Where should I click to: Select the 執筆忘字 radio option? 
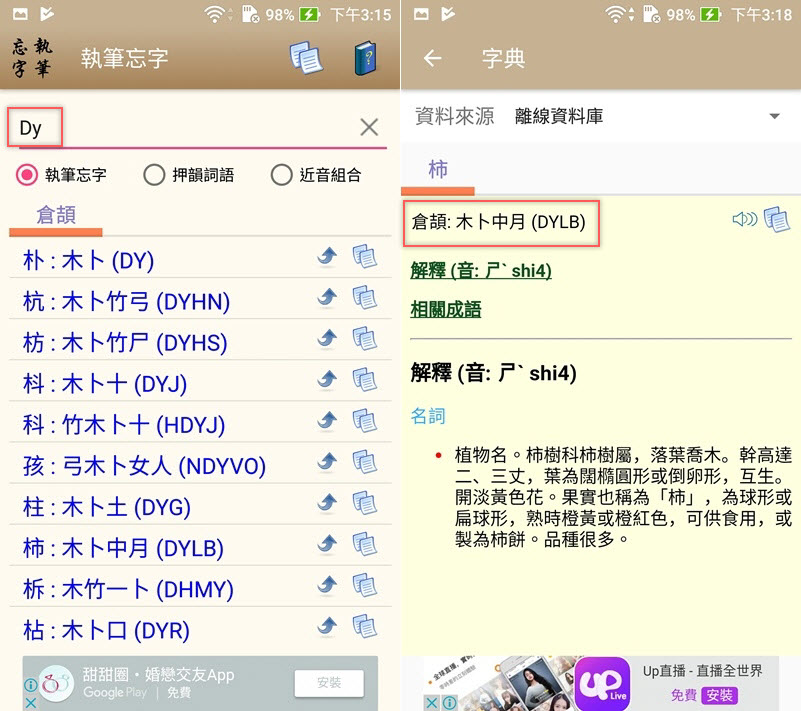point(27,175)
